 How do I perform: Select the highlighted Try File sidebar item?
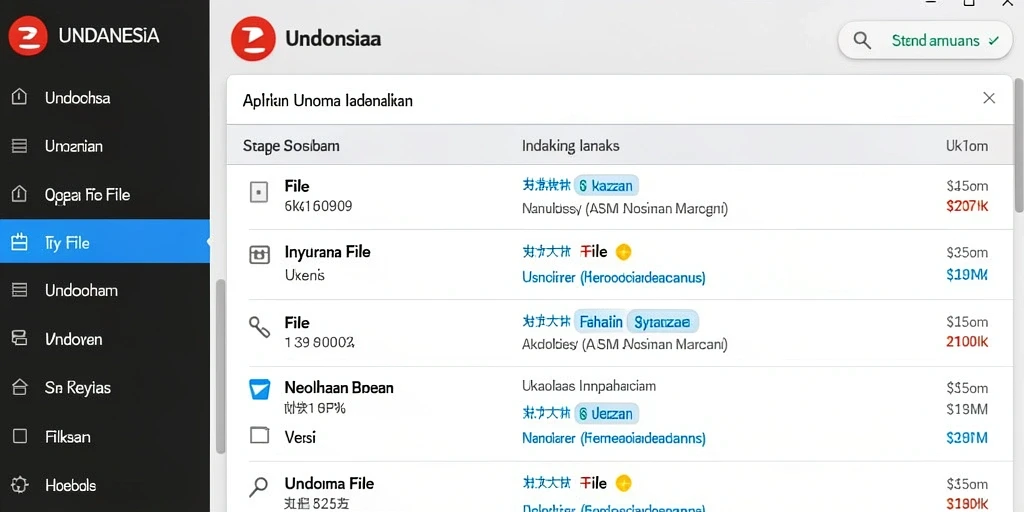coord(104,242)
